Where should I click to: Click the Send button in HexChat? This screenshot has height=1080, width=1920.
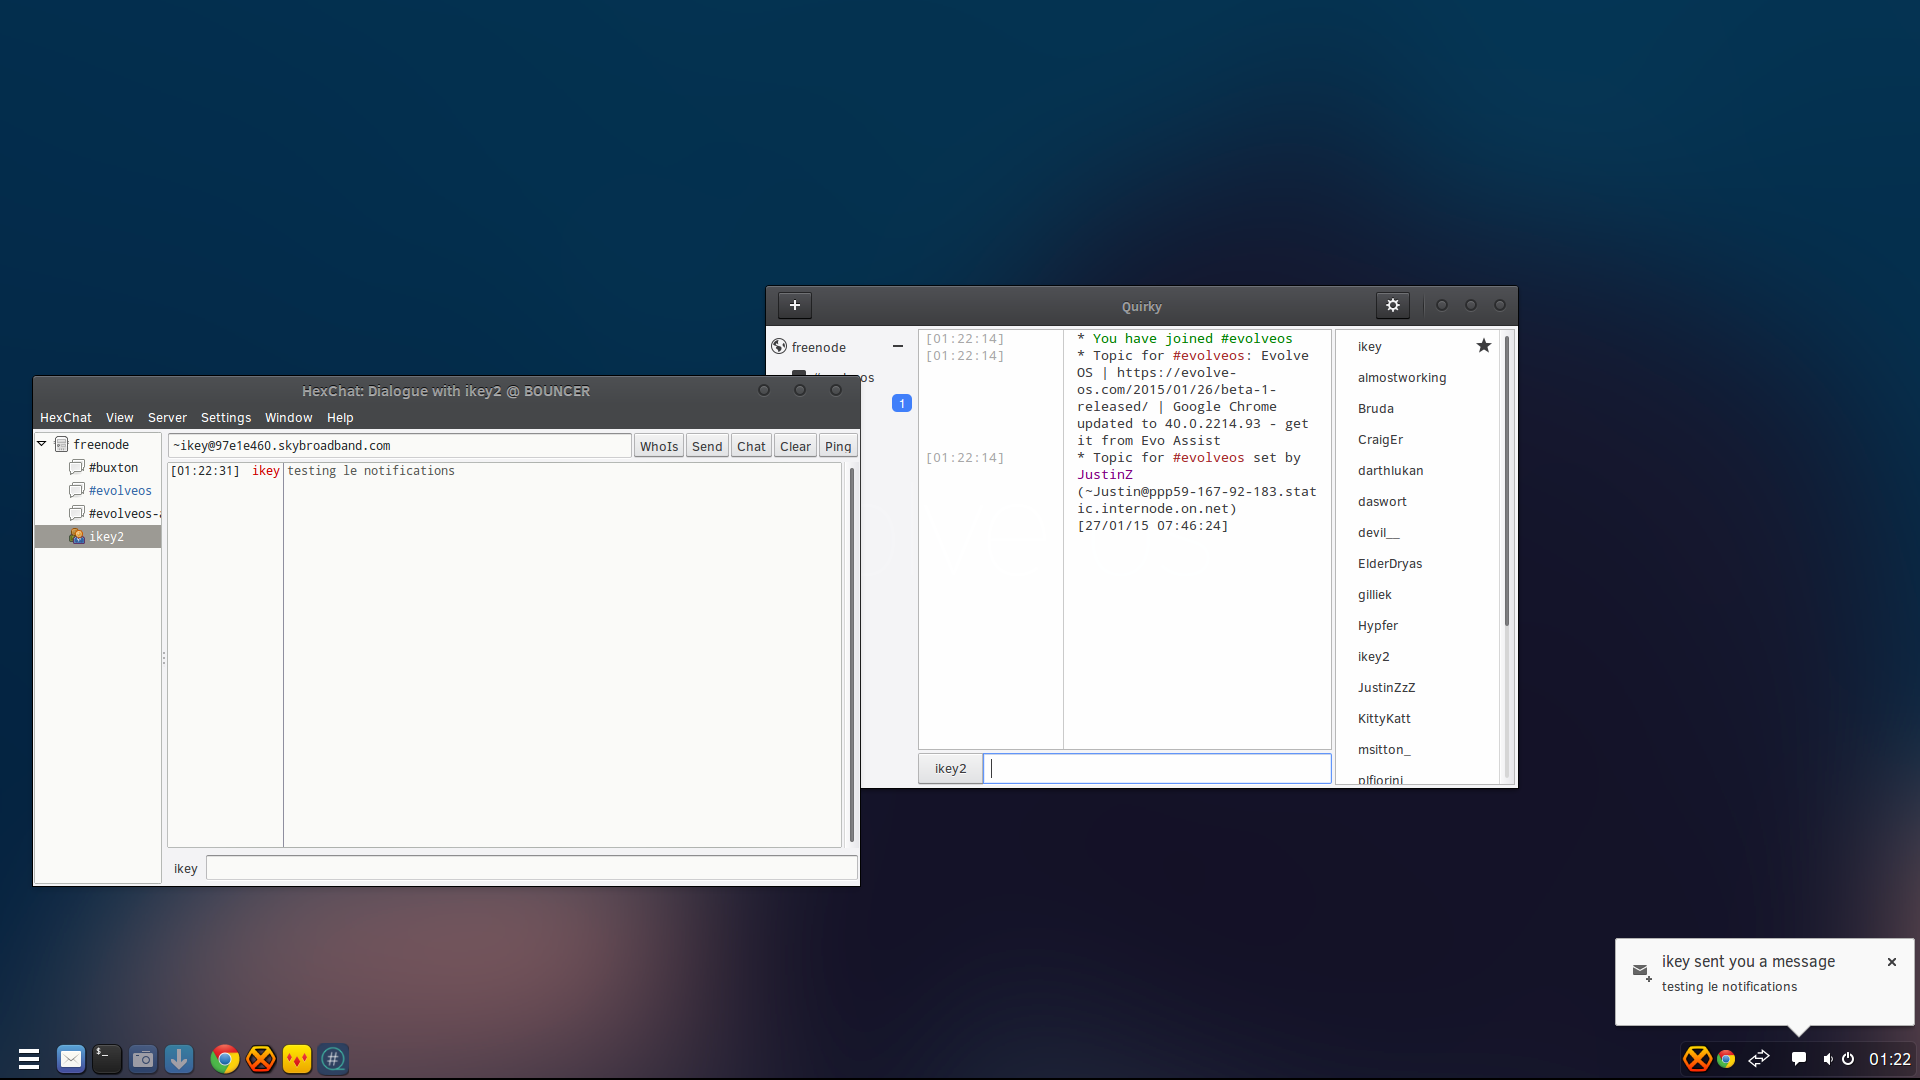coord(707,446)
